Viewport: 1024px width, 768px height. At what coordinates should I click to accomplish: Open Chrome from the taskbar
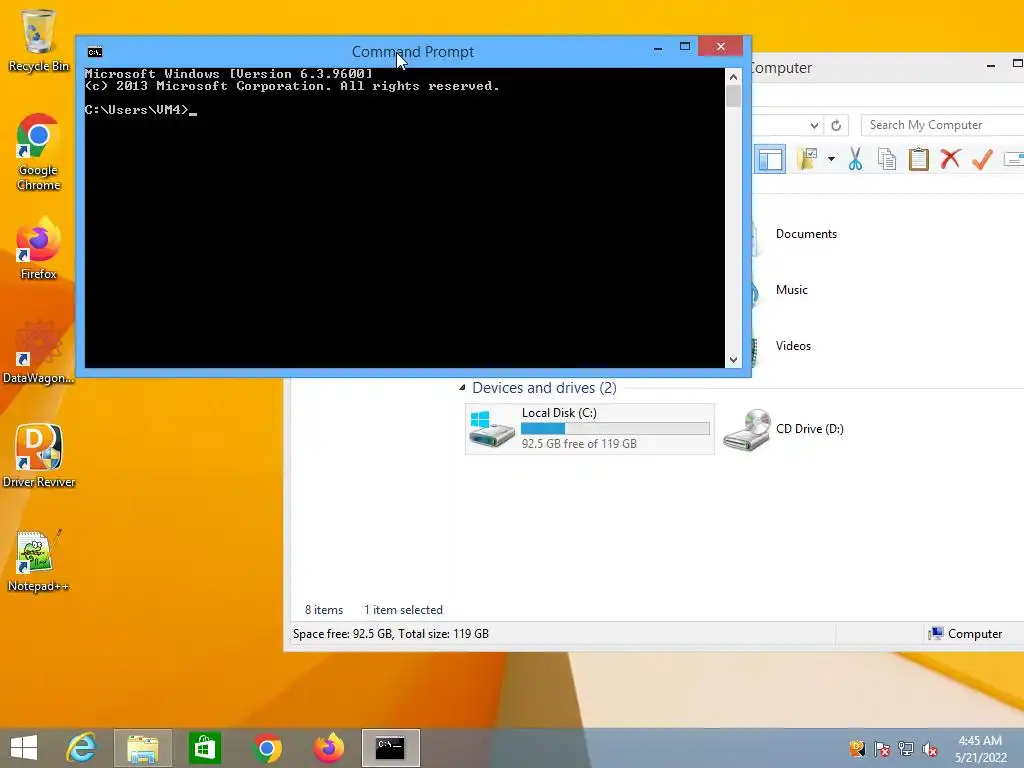coord(266,748)
